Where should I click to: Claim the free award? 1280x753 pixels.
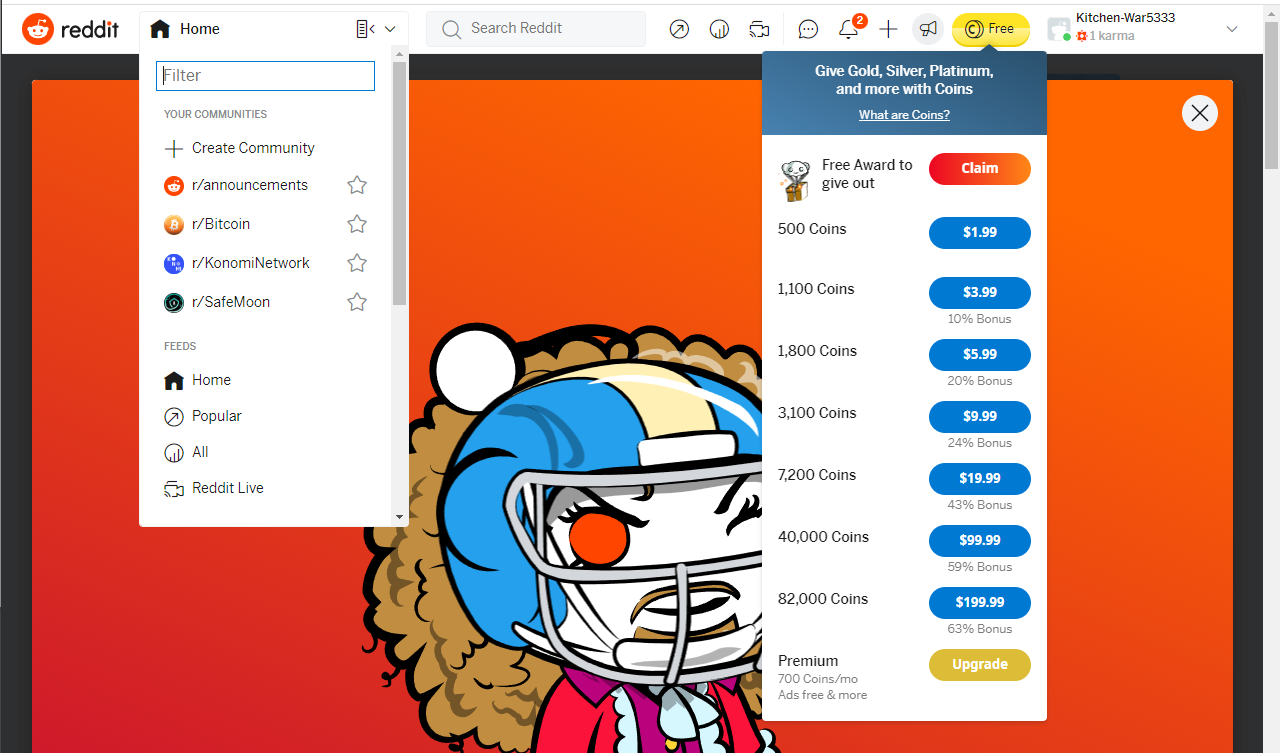(979, 169)
